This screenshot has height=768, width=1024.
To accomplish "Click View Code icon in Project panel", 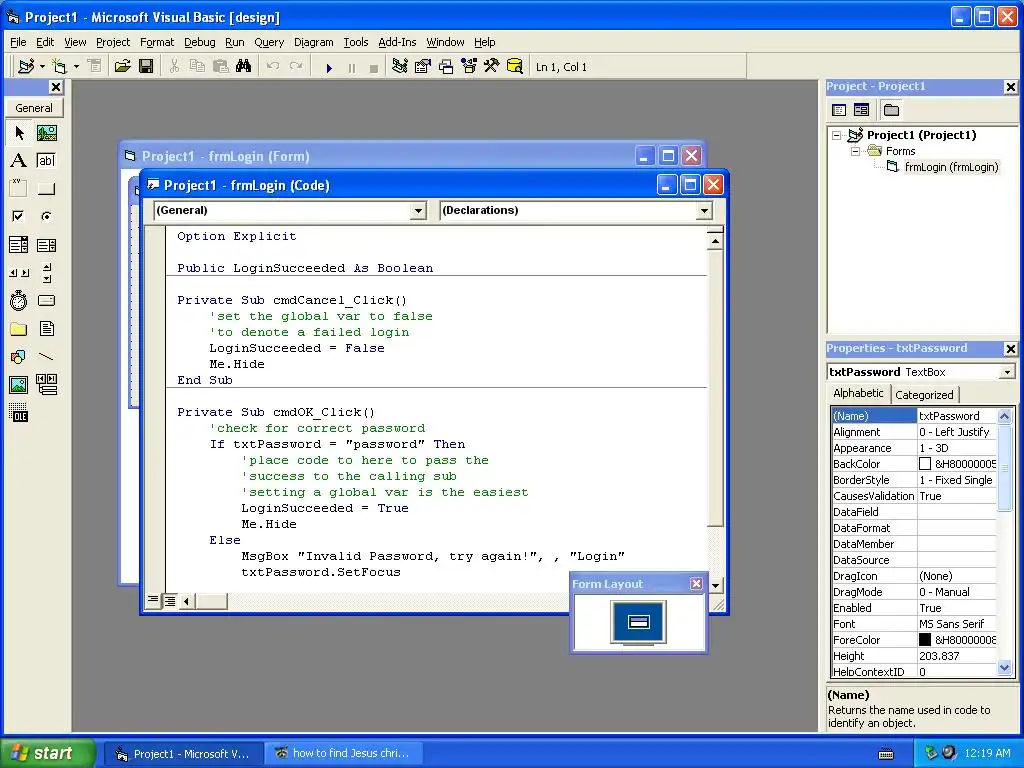I will 839,110.
